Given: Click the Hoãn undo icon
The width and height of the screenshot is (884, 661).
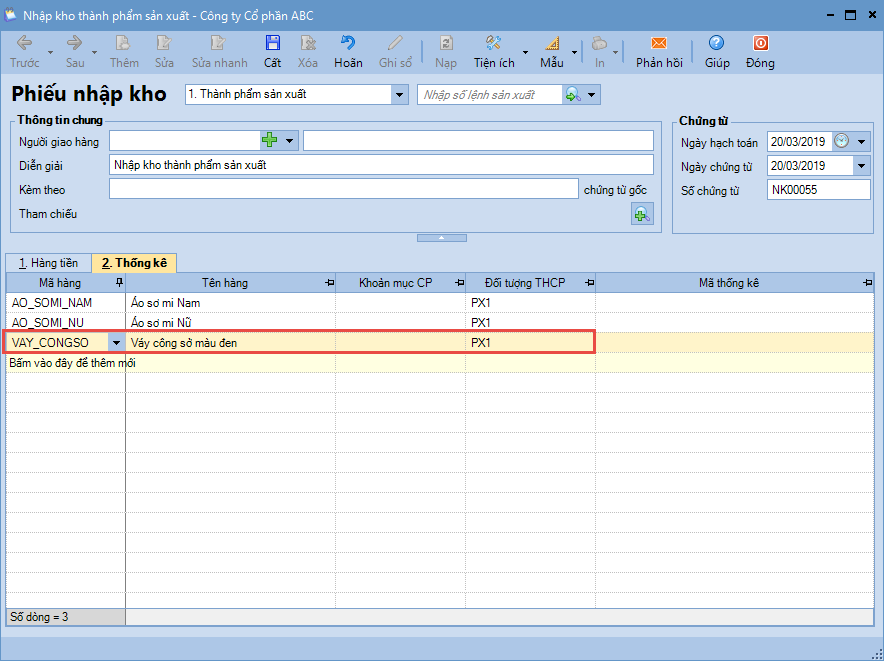Looking at the screenshot, I should 348,43.
